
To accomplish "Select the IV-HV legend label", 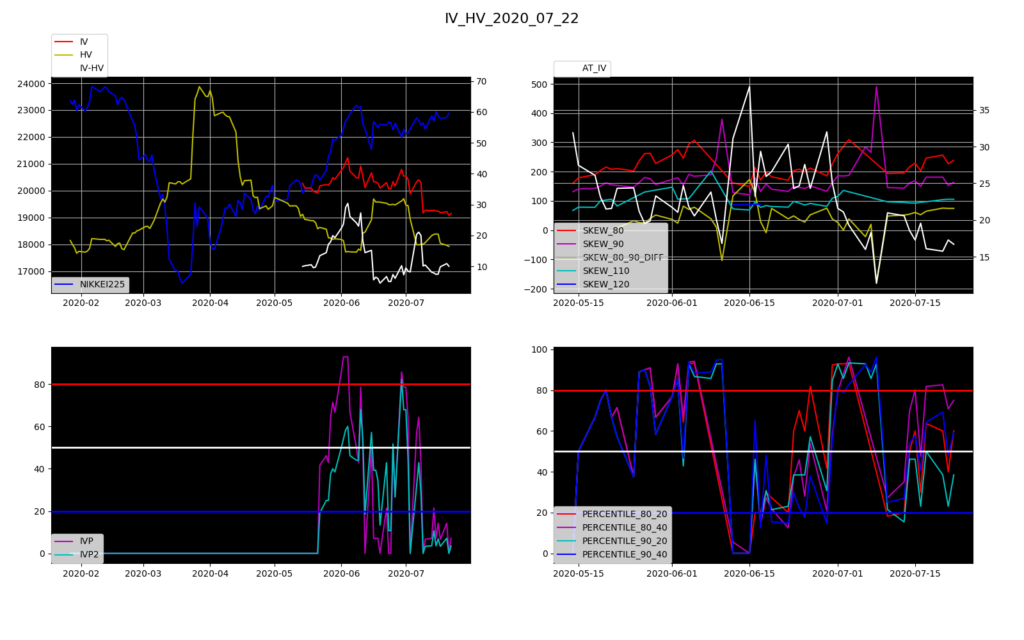I will tap(92, 69).
